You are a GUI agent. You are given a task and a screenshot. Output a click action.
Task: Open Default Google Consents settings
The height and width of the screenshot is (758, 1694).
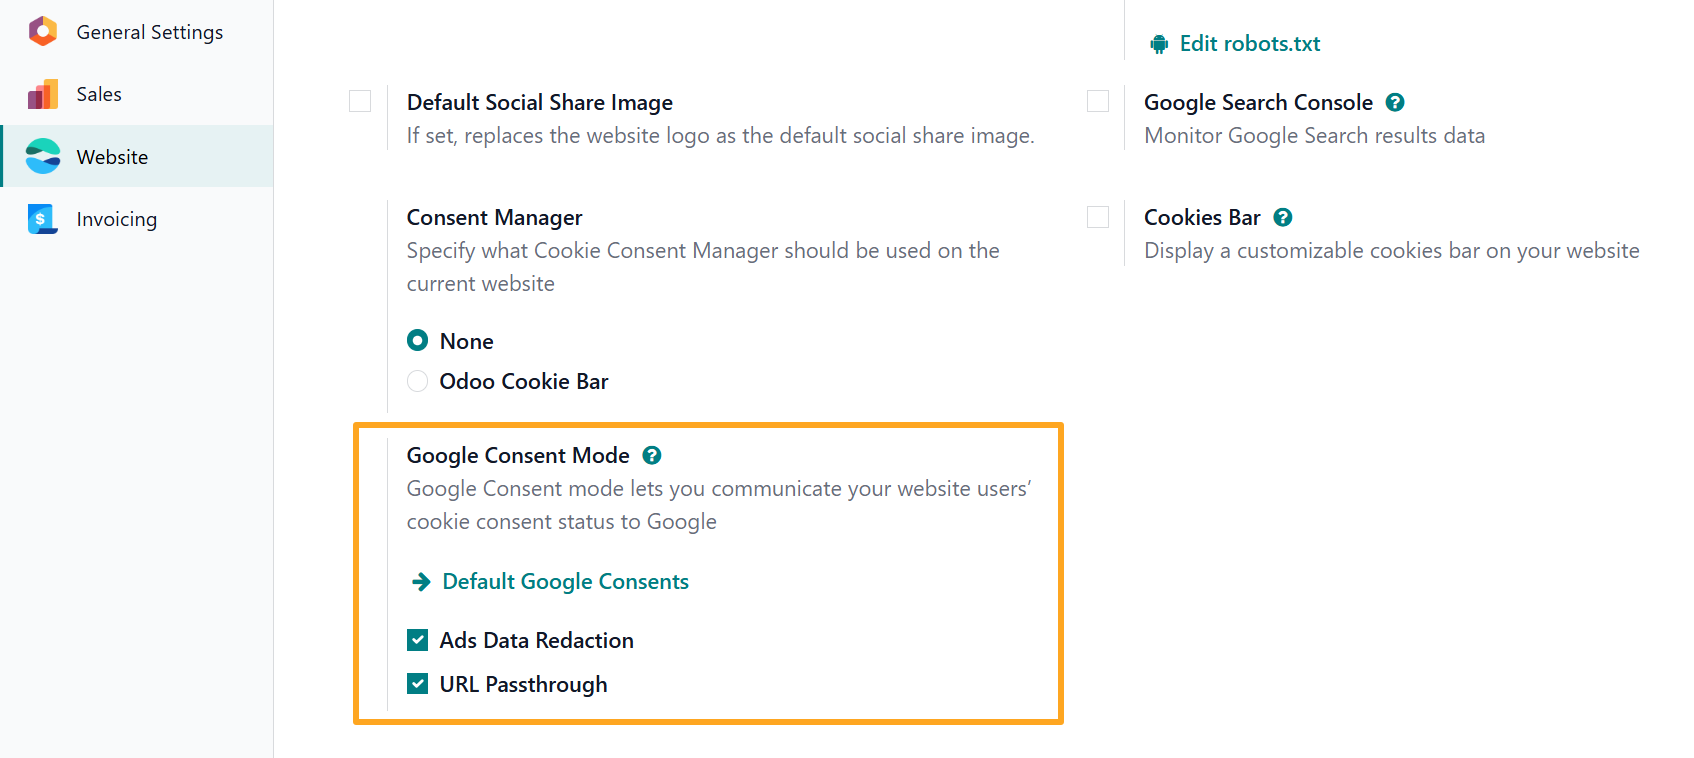click(x=565, y=581)
